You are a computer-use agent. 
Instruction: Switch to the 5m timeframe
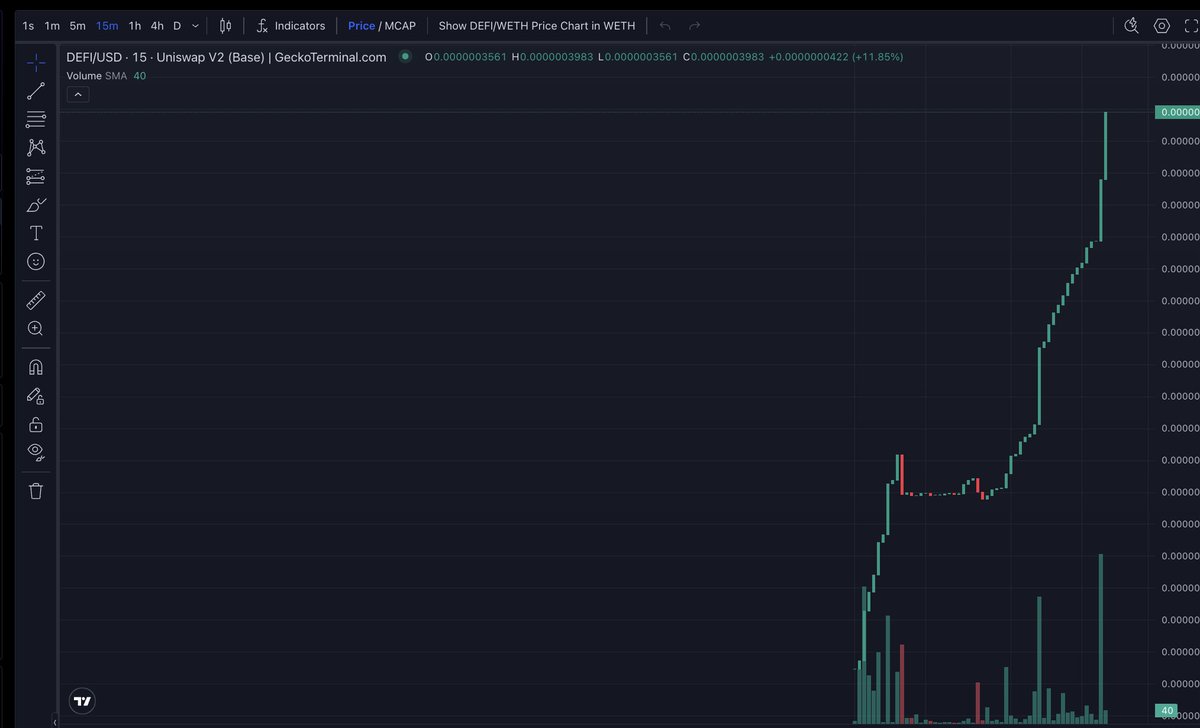point(77,25)
